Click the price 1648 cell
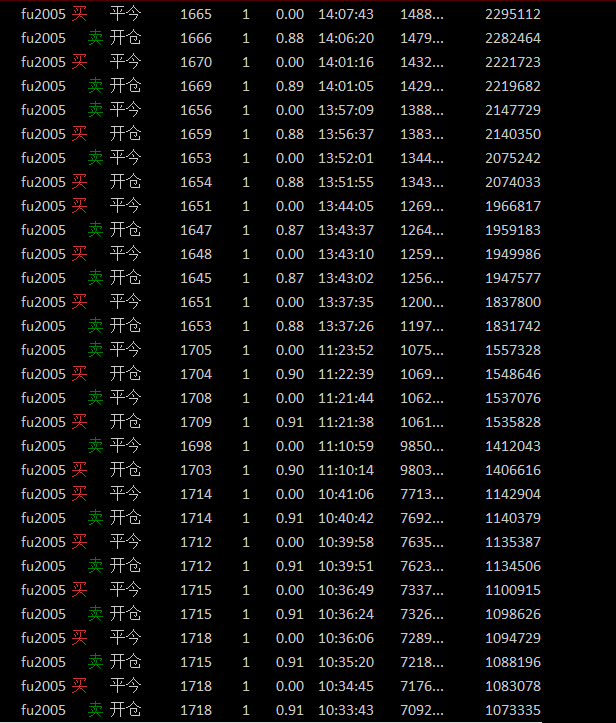The height and width of the screenshot is (723, 616). click(196, 254)
